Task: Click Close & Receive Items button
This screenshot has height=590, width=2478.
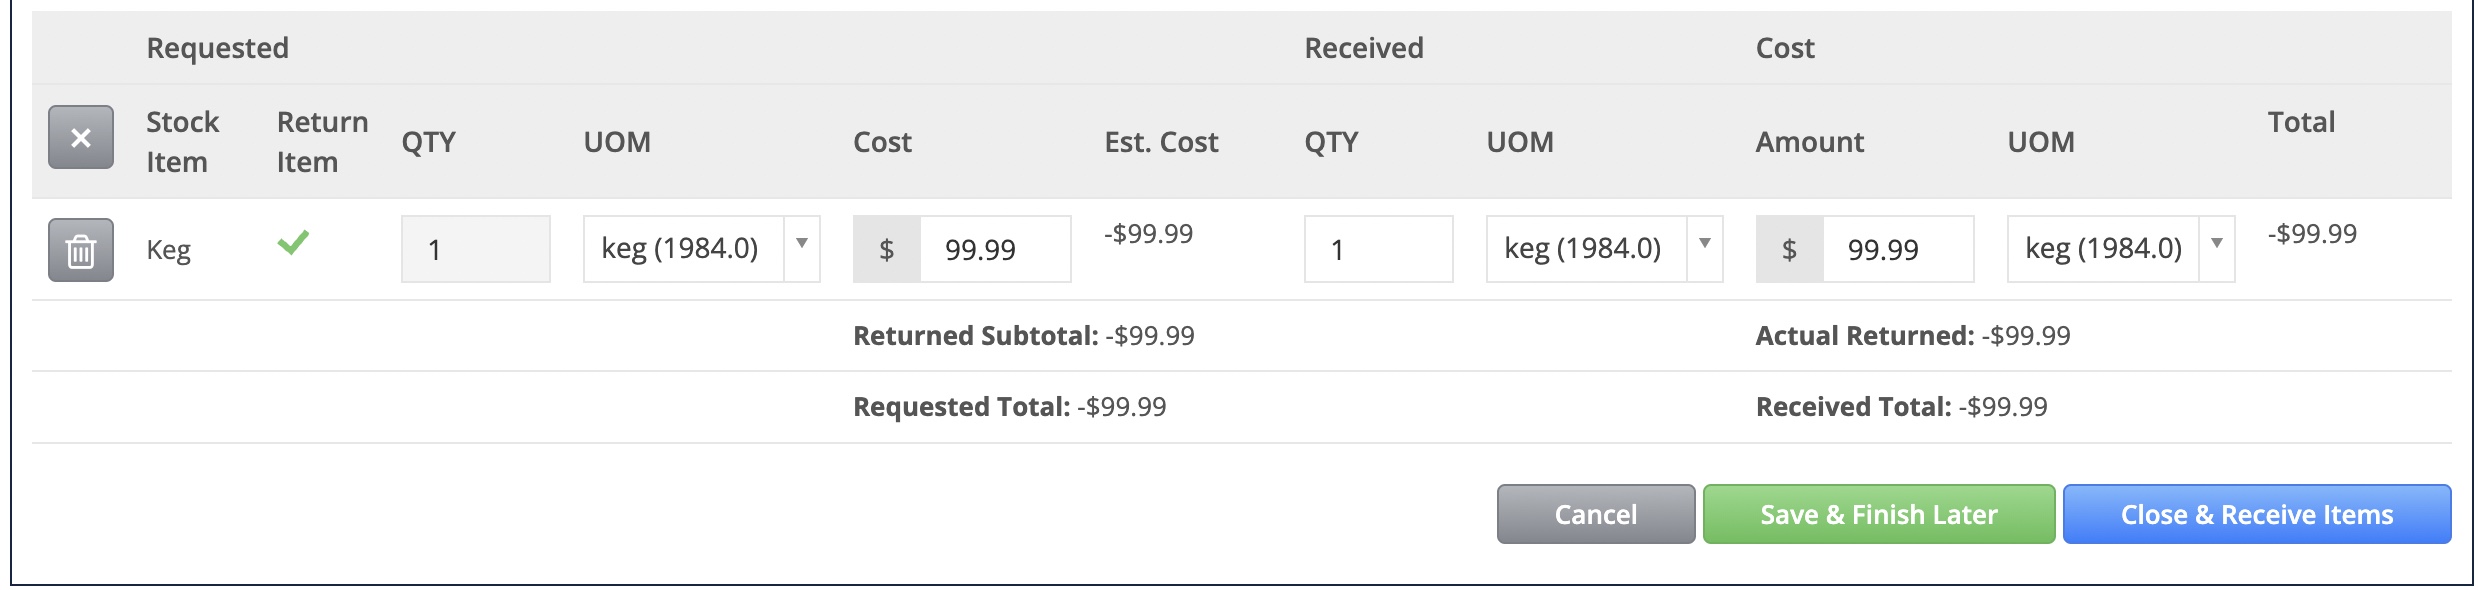Action: click(x=2257, y=515)
